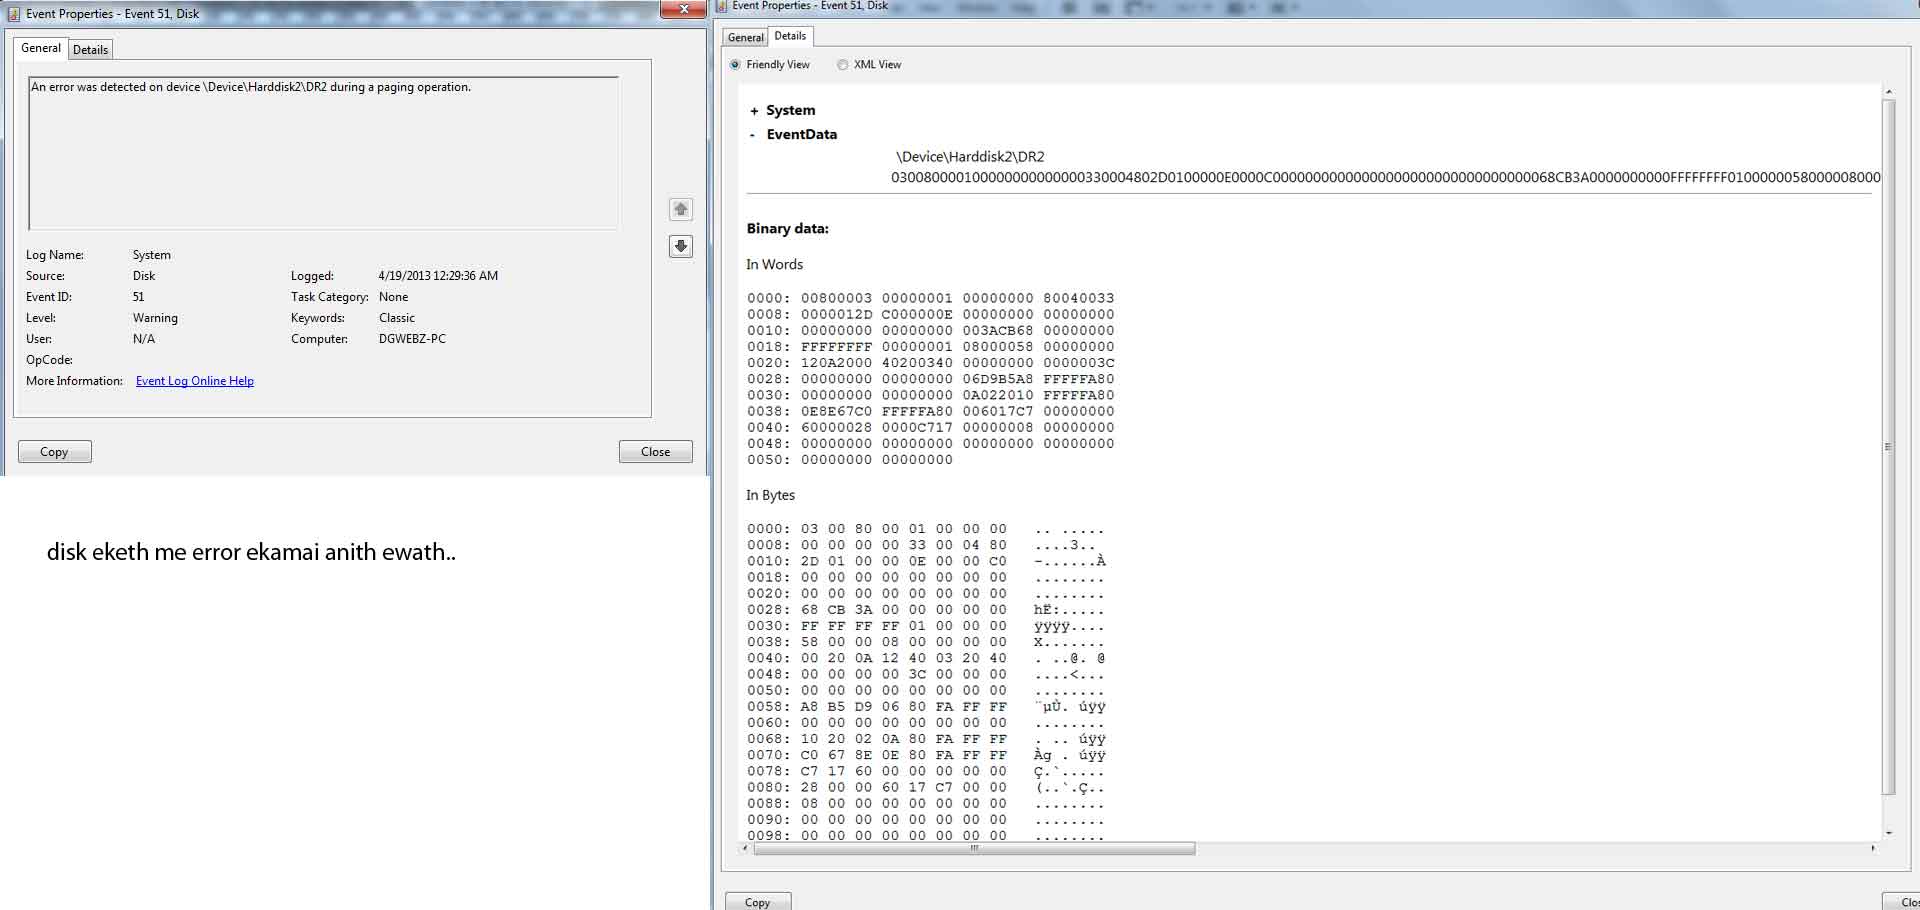Screen dimensions: 1920x910
Task: Click the Event Properties icon in left title bar
Action: point(14,14)
